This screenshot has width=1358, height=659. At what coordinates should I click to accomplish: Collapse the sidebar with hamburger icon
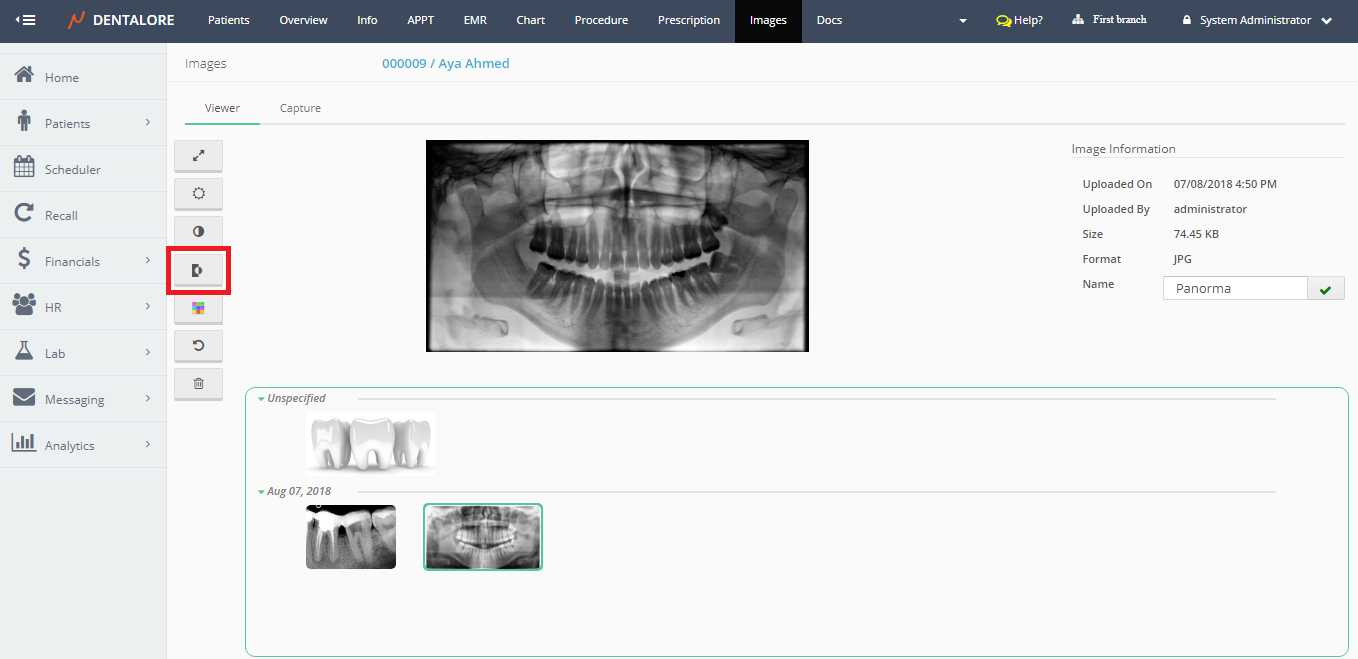pos(25,20)
